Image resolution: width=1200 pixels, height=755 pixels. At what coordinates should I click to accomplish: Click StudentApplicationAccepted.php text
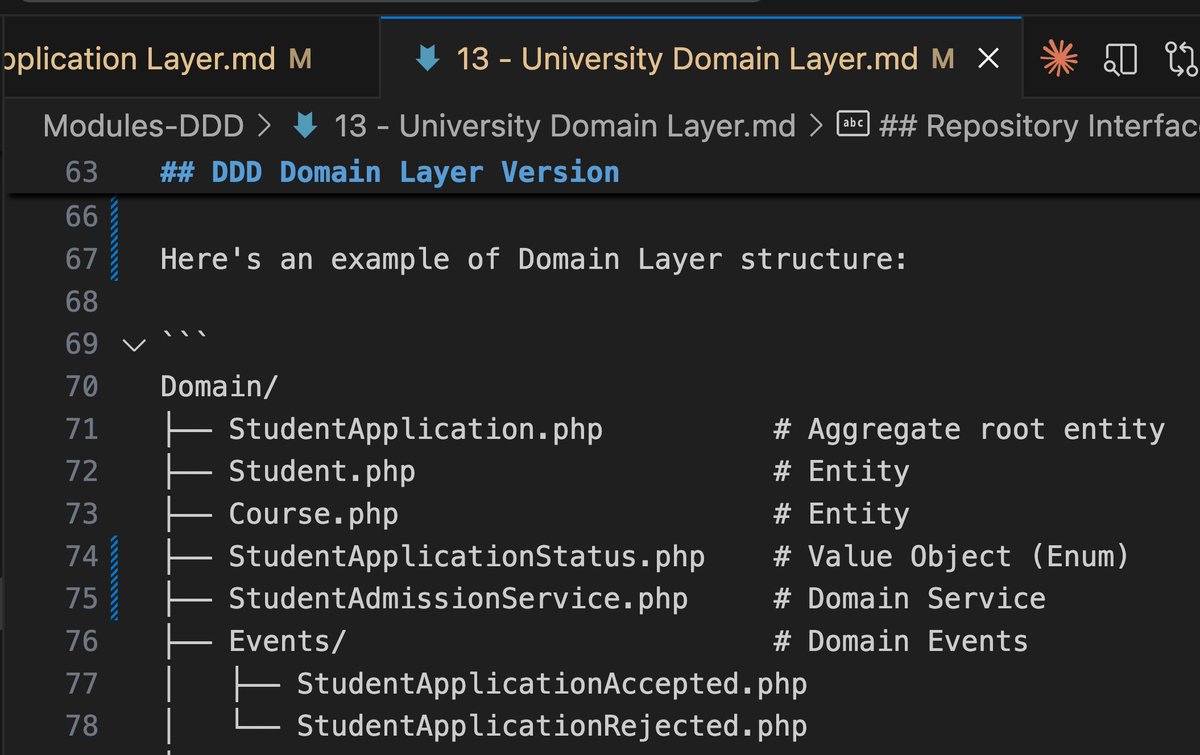pos(551,684)
